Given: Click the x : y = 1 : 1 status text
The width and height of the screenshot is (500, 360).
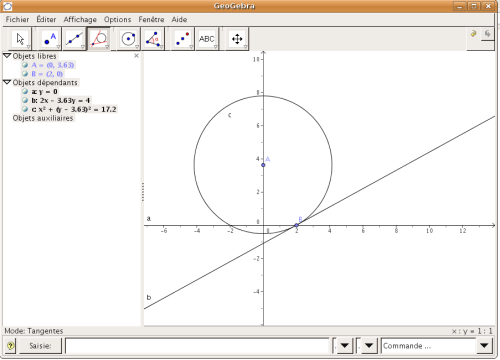Looking at the screenshot, I should [472, 331].
